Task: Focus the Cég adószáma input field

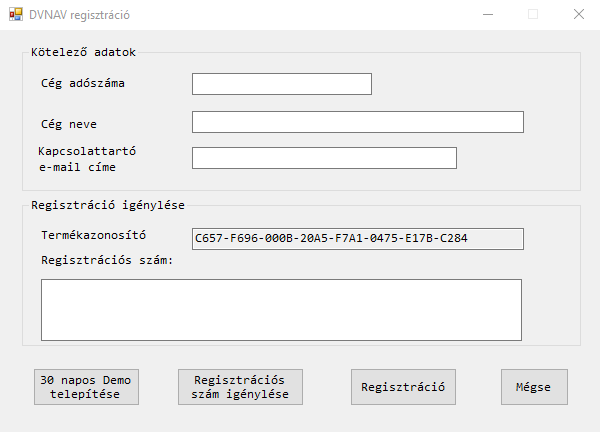Action: tap(281, 84)
